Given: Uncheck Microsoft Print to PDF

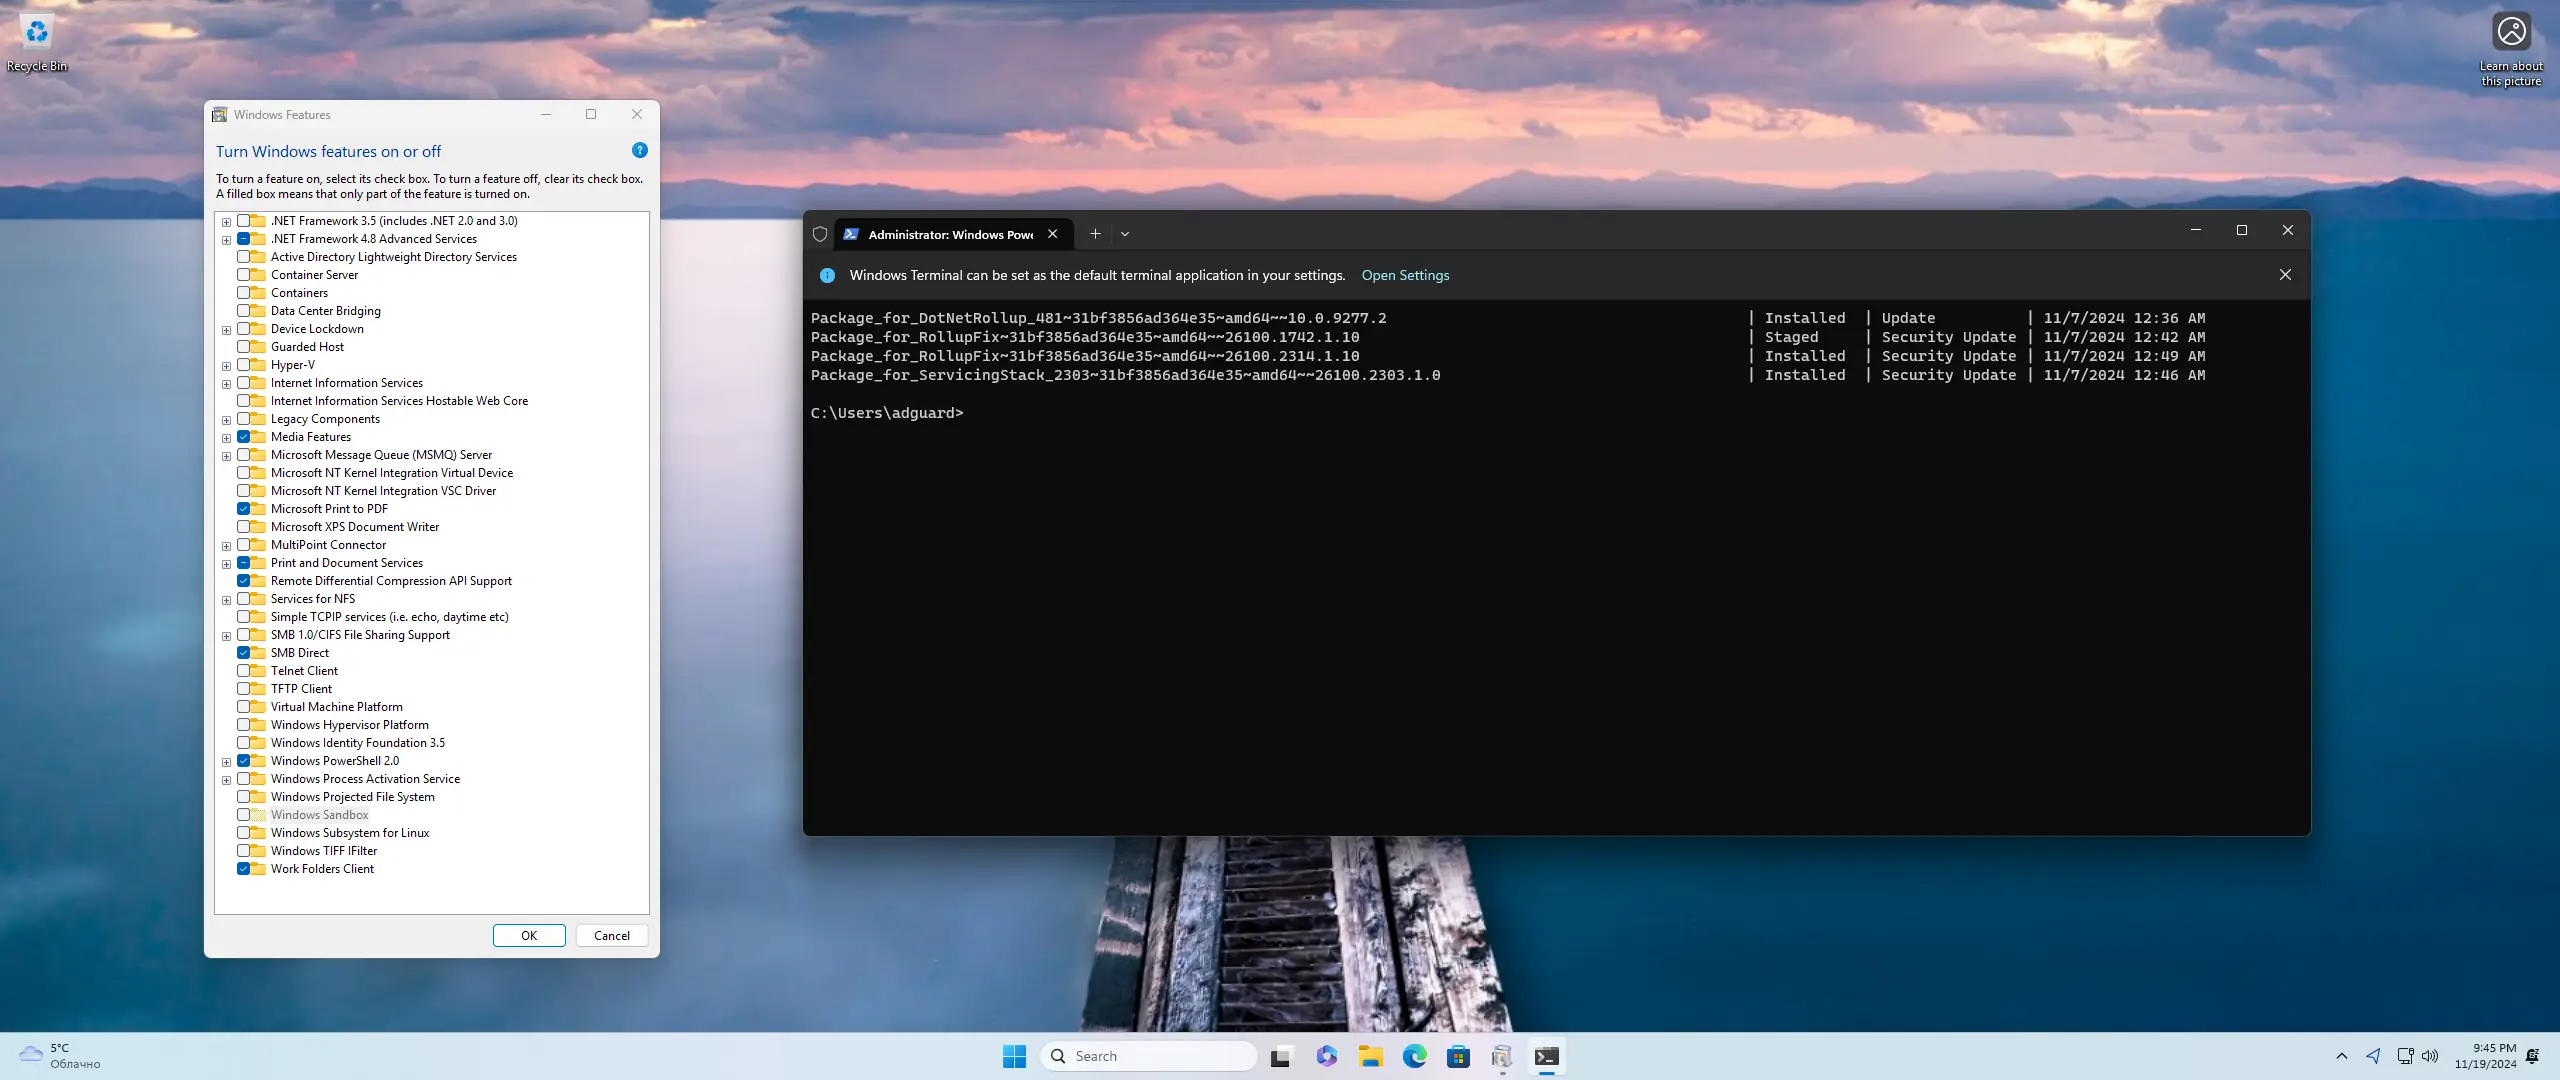Looking at the screenshot, I should [x=243, y=509].
